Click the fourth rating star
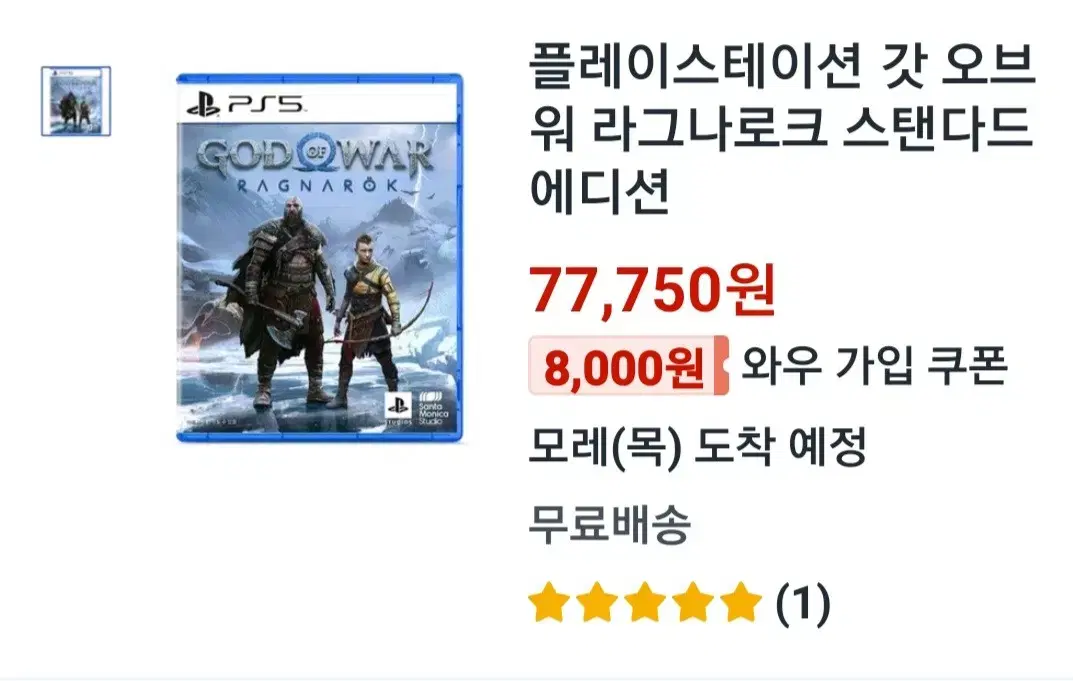The height and width of the screenshot is (681, 1073). tap(693, 602)
